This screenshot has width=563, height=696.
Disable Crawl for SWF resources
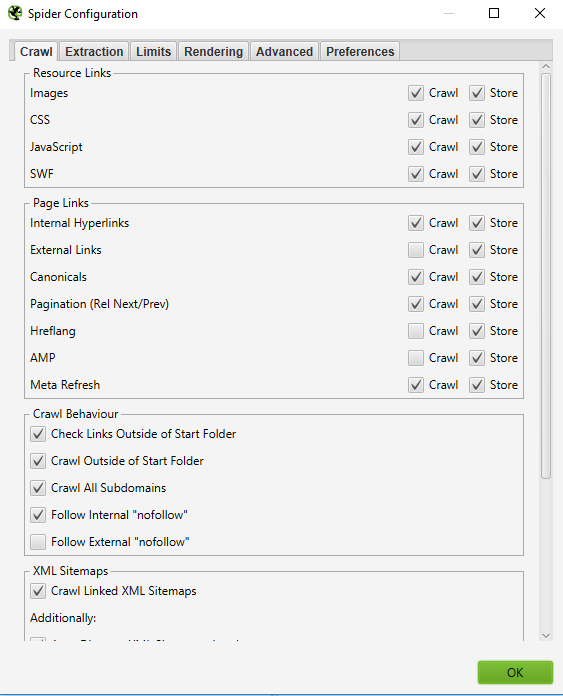point(416,174)
